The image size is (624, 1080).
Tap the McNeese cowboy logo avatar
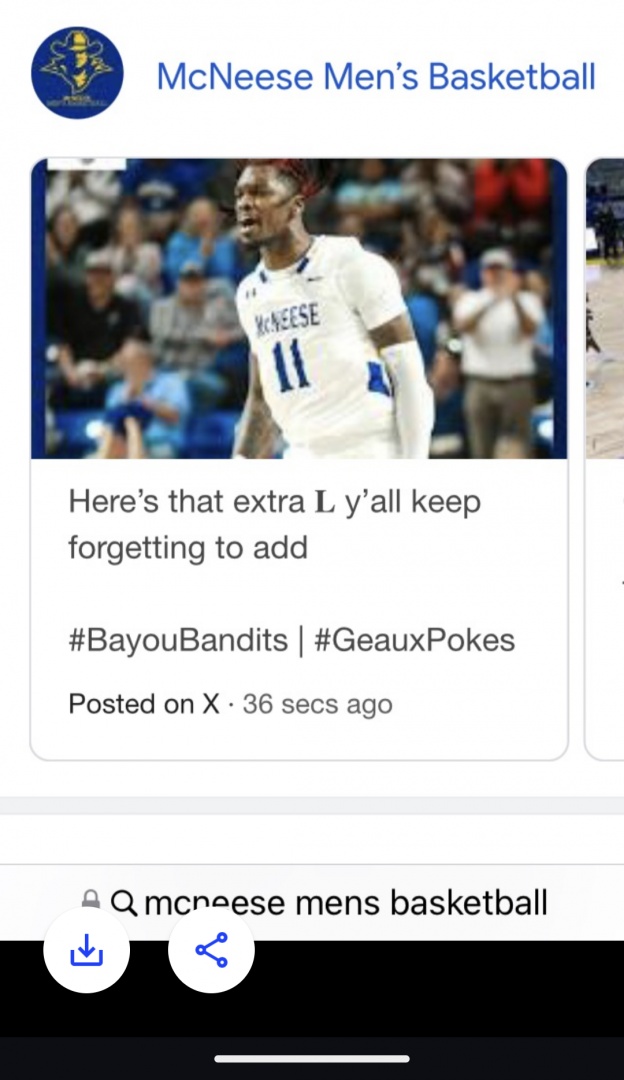pos(77,72)
